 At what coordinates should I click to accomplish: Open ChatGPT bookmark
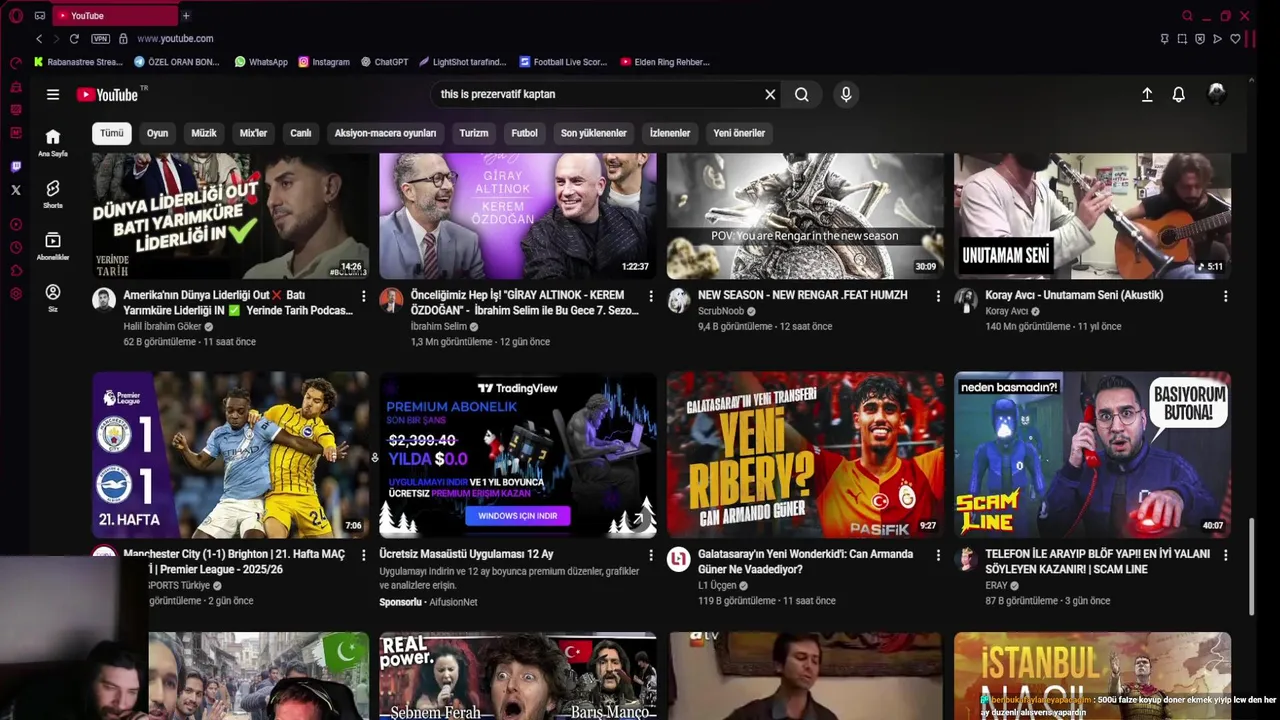coord(384,62)
